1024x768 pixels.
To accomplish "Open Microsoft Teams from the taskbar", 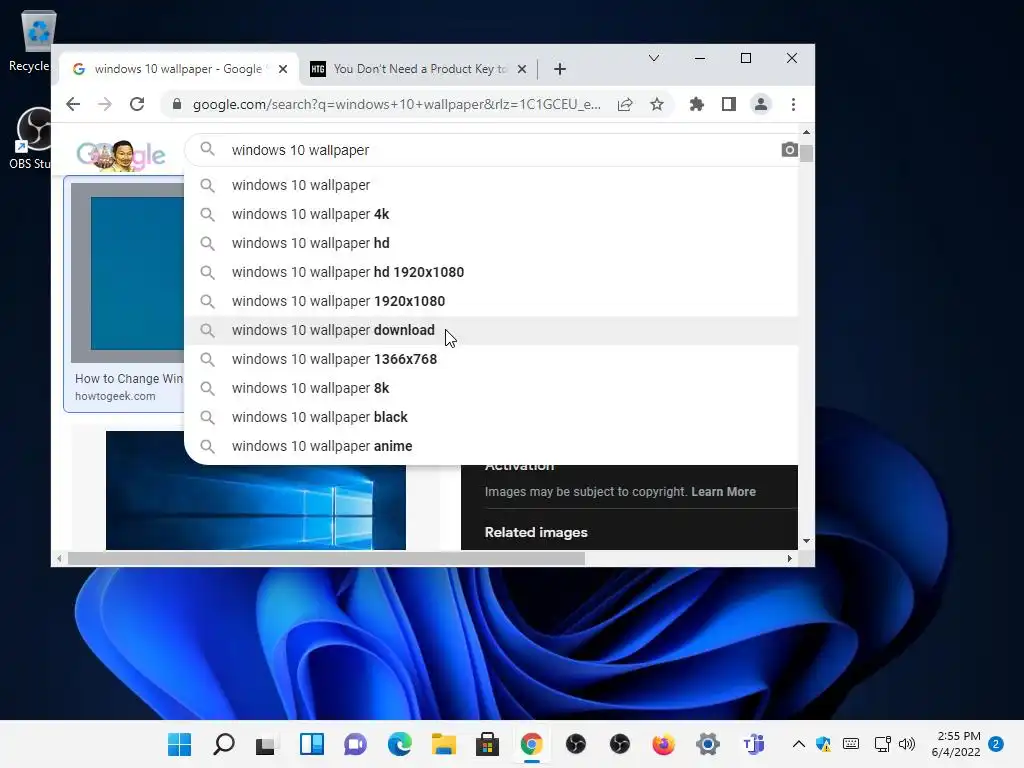I will (x=753, y=744).
